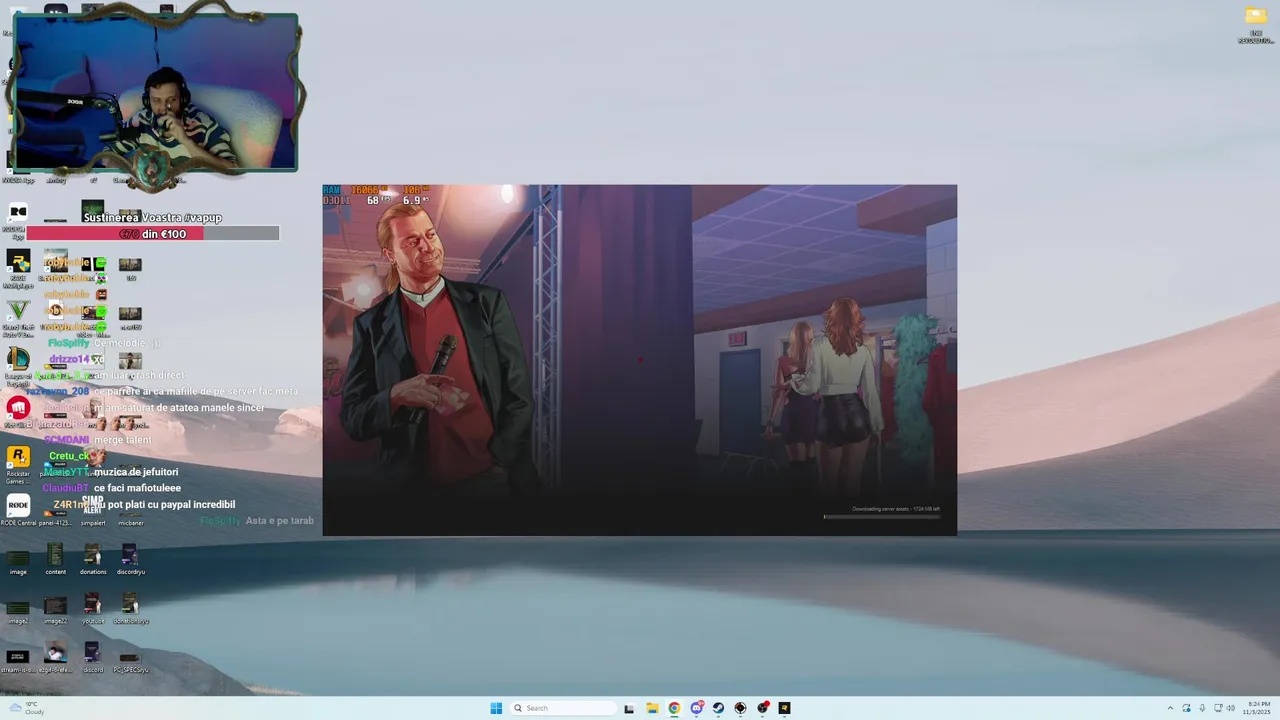Screen dimensions: 1280x720
Task: Select the image22 desktop file
Action: tap(55, 609)
